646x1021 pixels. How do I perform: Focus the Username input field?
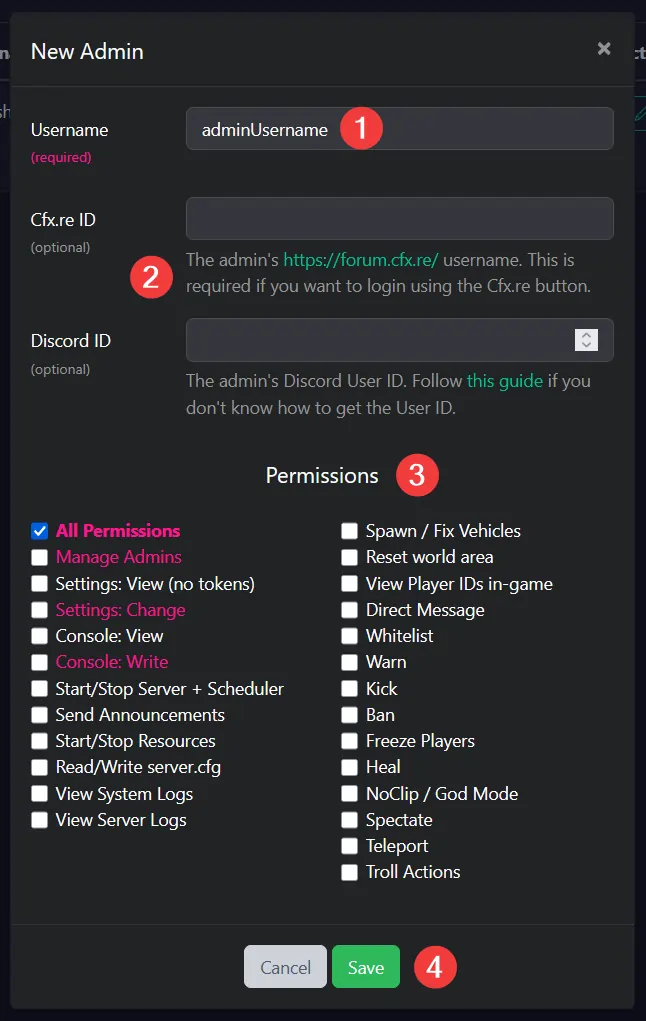tap(400, 129)
